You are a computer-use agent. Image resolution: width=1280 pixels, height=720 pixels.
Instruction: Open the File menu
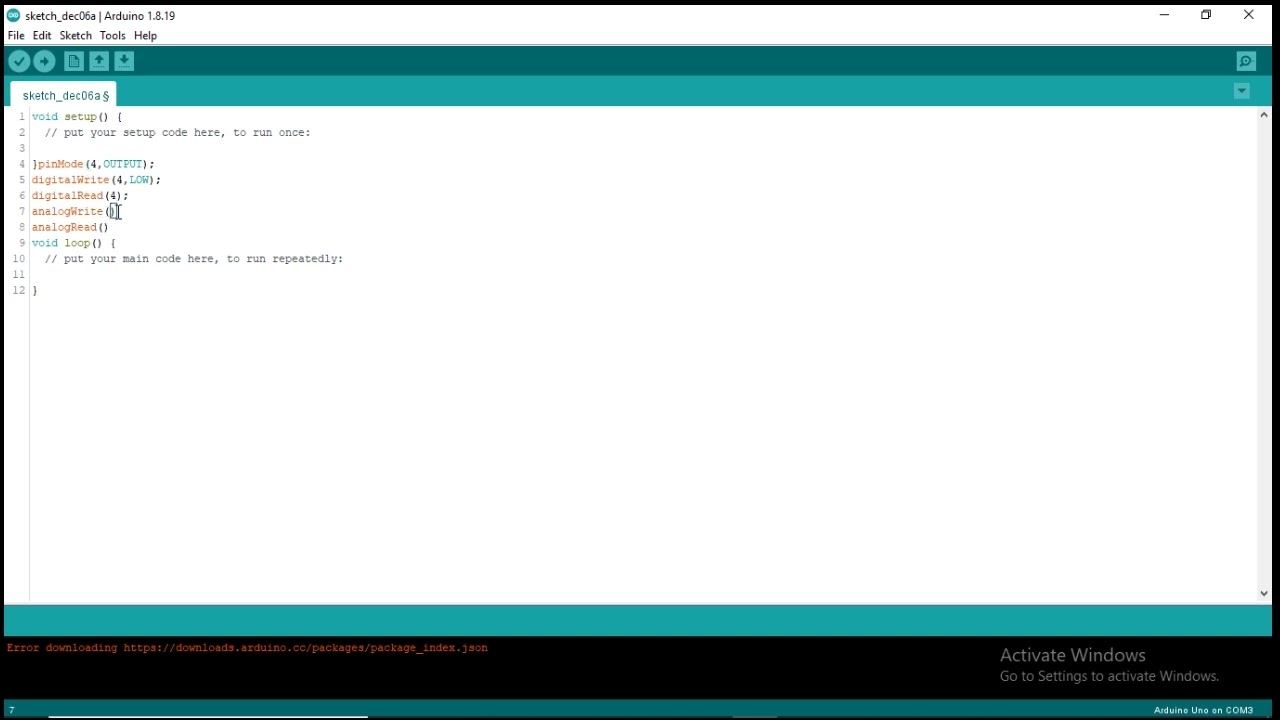point(16,36)
